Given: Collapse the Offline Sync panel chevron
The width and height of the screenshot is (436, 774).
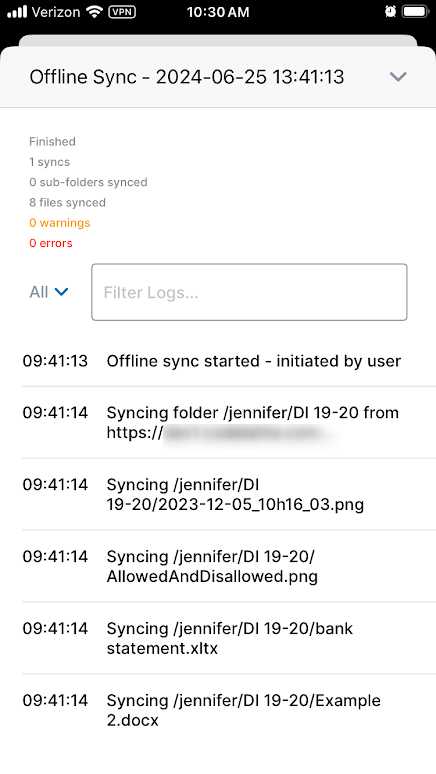Looking at the screenshot, I should [x=397, y=77].
